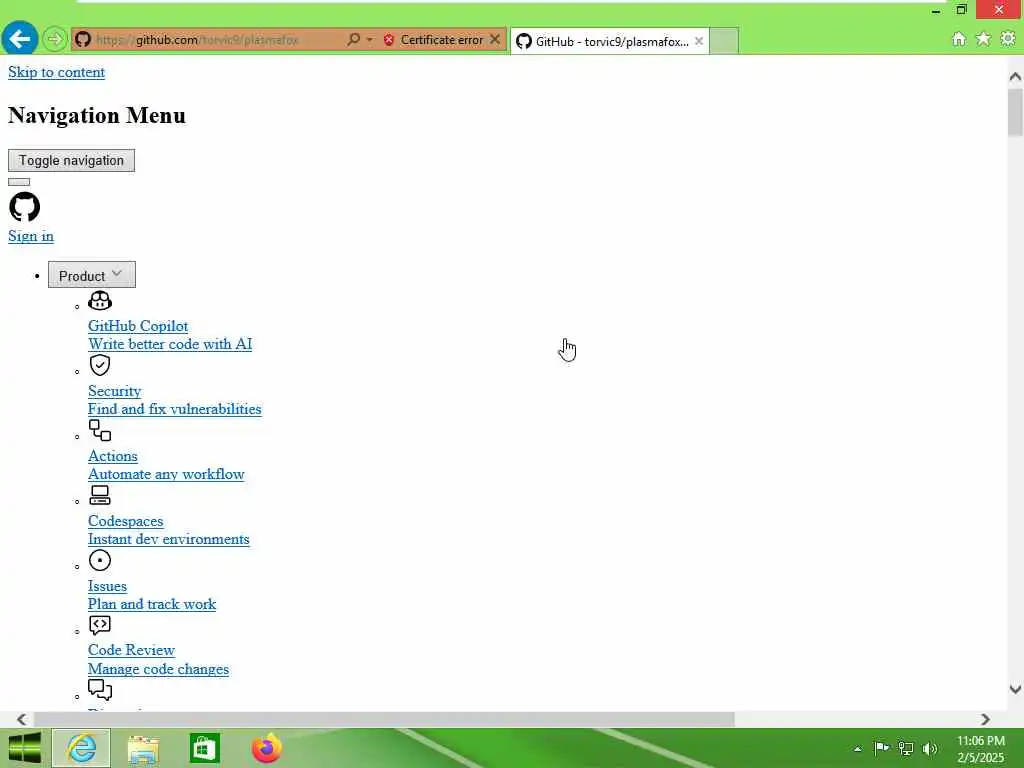Click the horizontal scrollbar thumb

pyautogui.click(x=384, y=719)
